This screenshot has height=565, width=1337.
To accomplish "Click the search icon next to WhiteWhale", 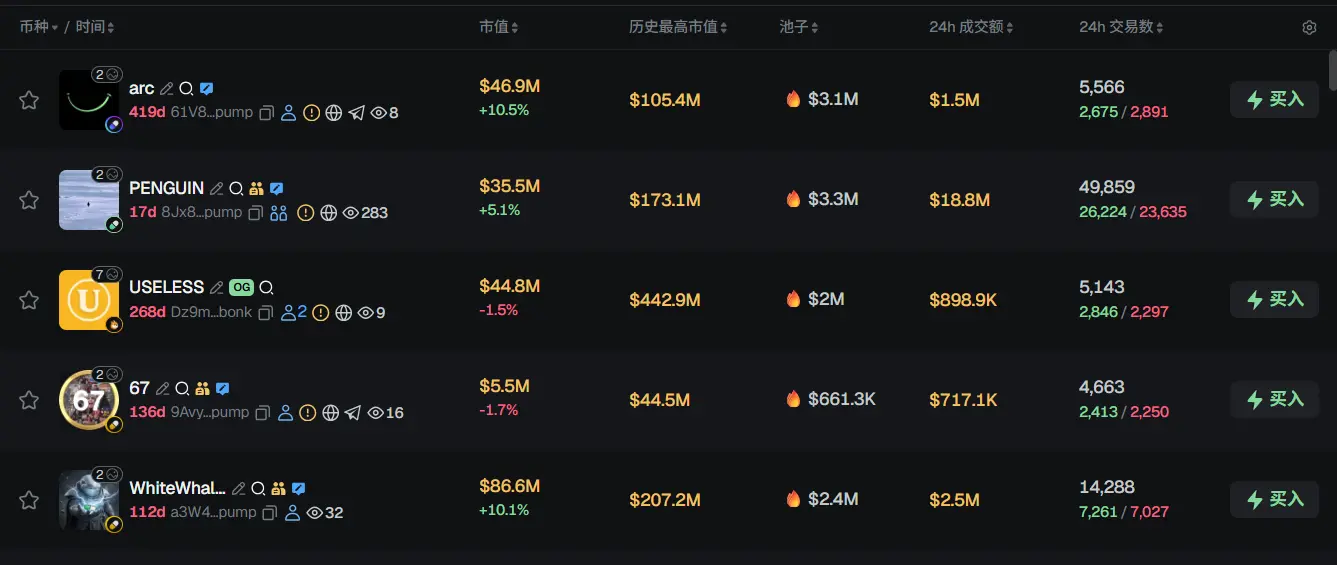I will coord(258,488).
